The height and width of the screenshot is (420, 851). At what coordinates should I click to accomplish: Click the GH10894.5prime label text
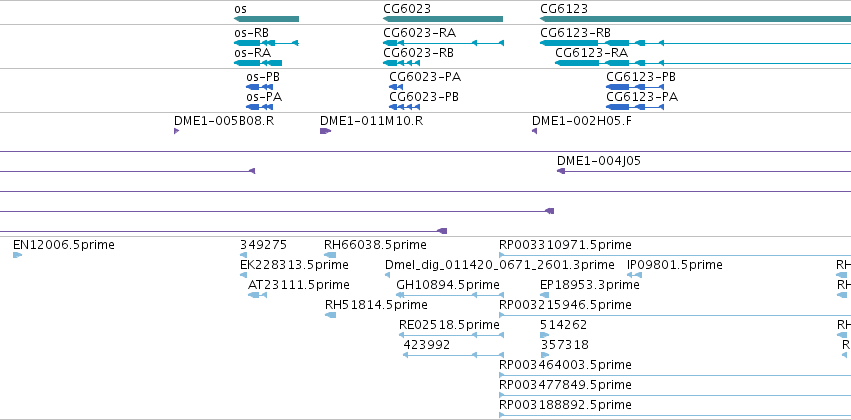click(x=448, y=285)
